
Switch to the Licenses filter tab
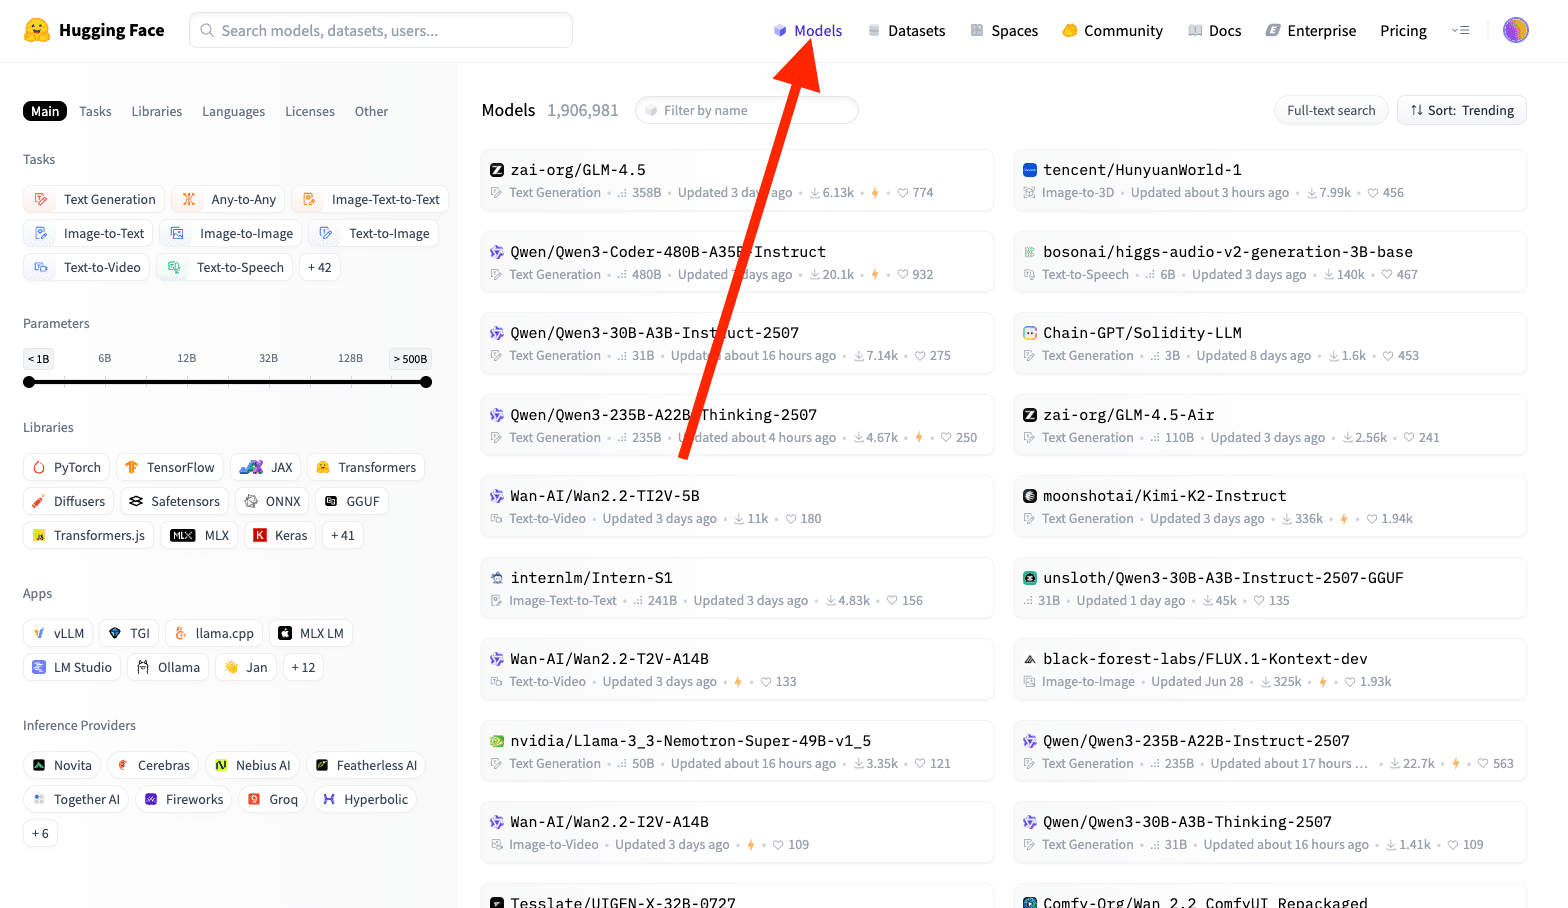pyautogui.click(x=309, y=111)
